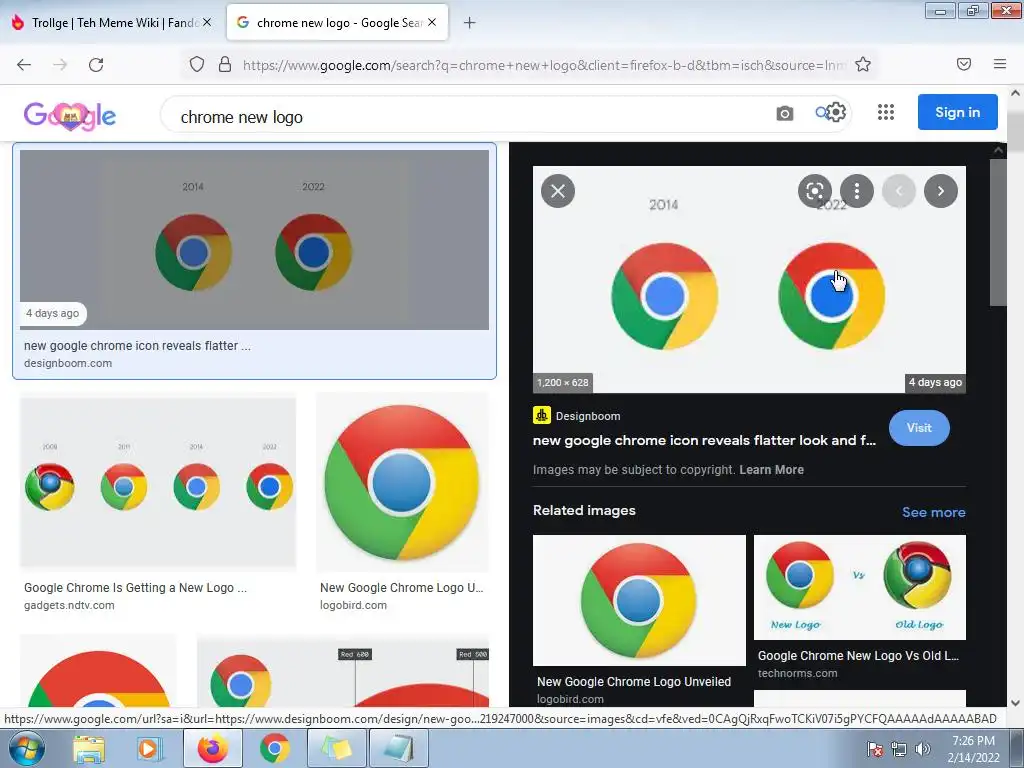Click 'New Google Chrome Logo U...' caption
This screenshot has width=1024, height=768.
401,588
